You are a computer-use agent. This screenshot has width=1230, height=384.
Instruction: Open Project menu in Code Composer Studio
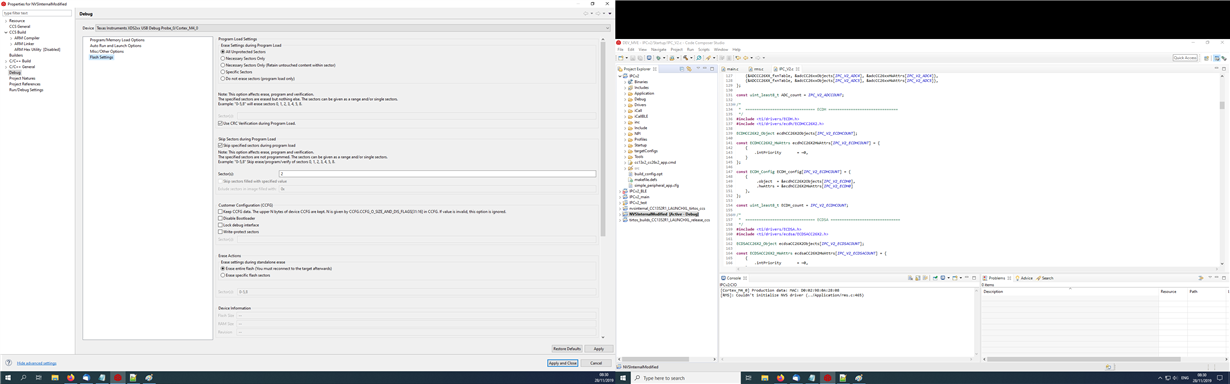point(677,49)
